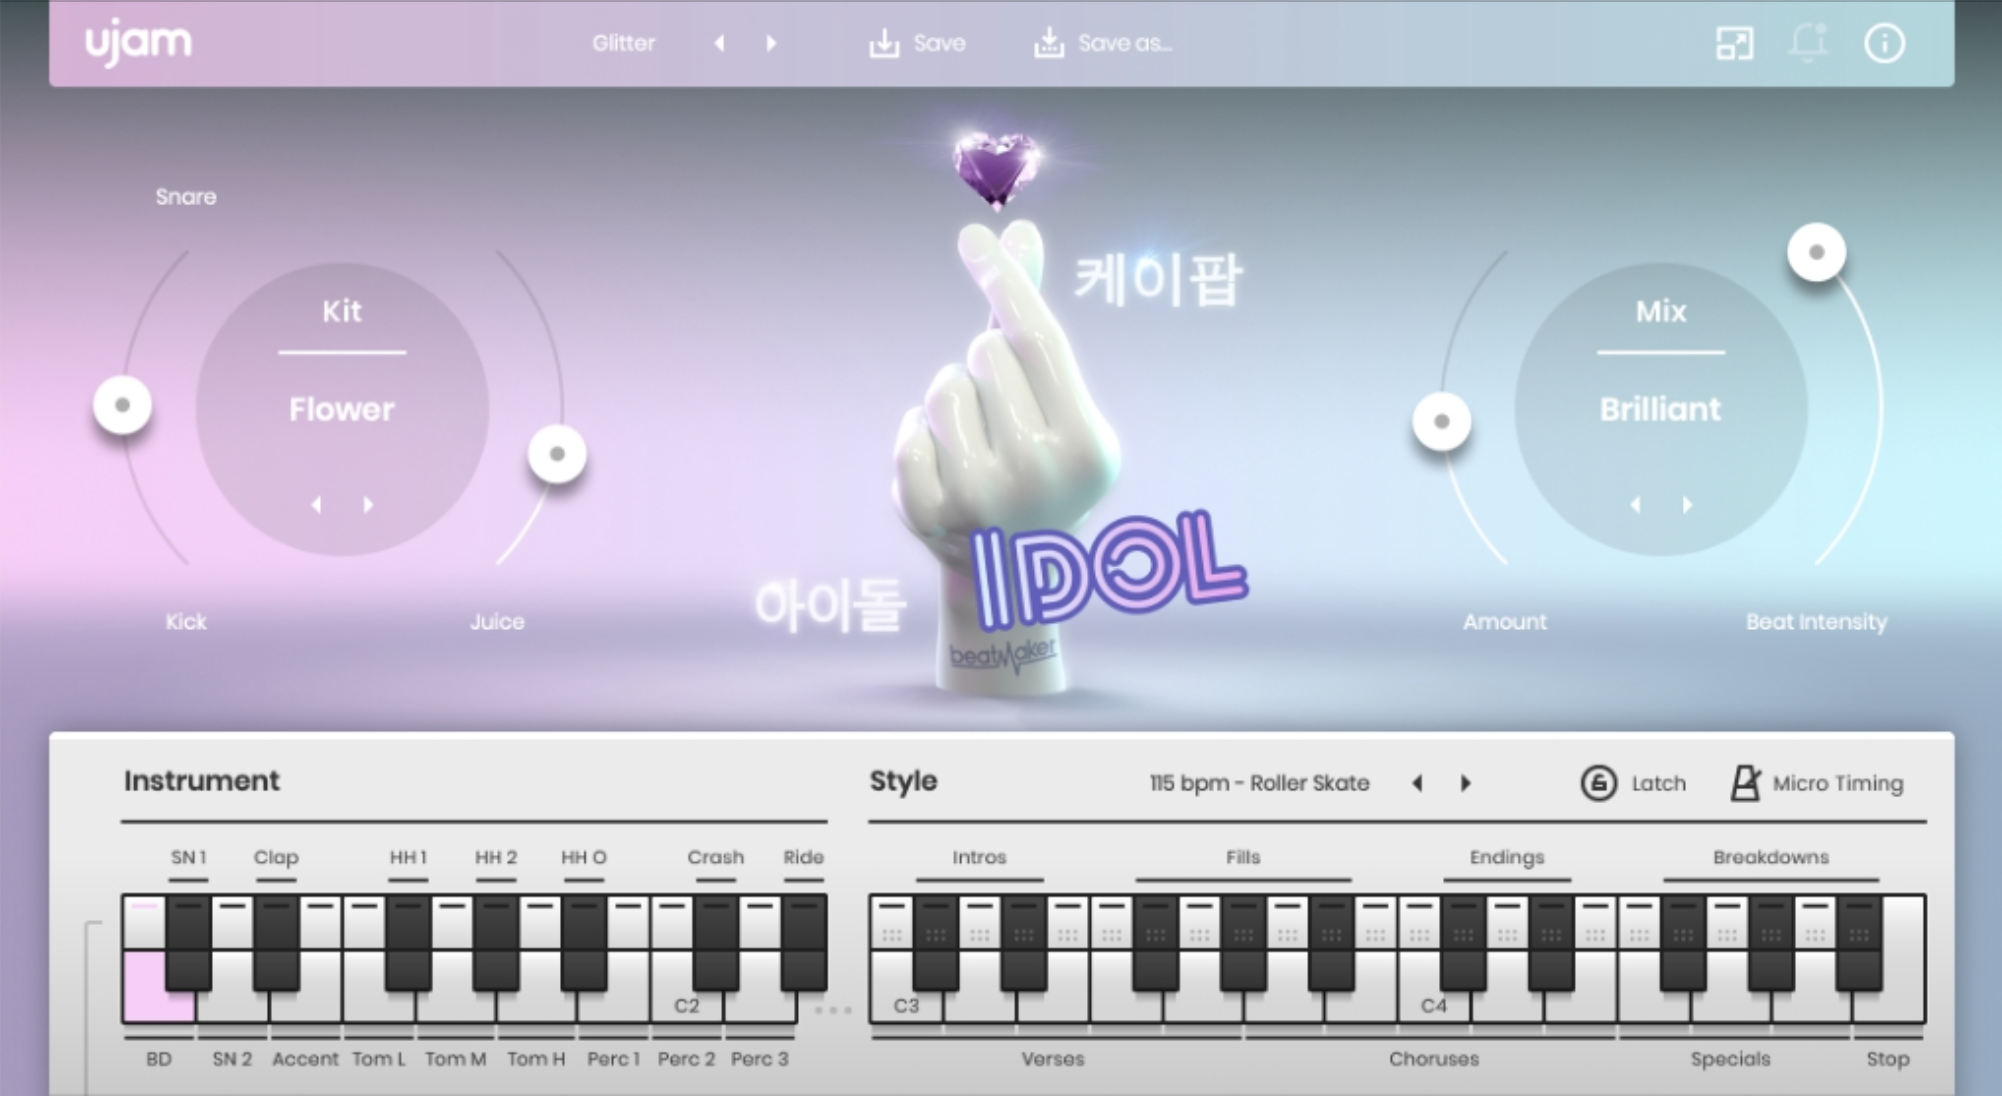2002x1096 pixels.
Task: Click the Clap black key
Action: [276, 942]
